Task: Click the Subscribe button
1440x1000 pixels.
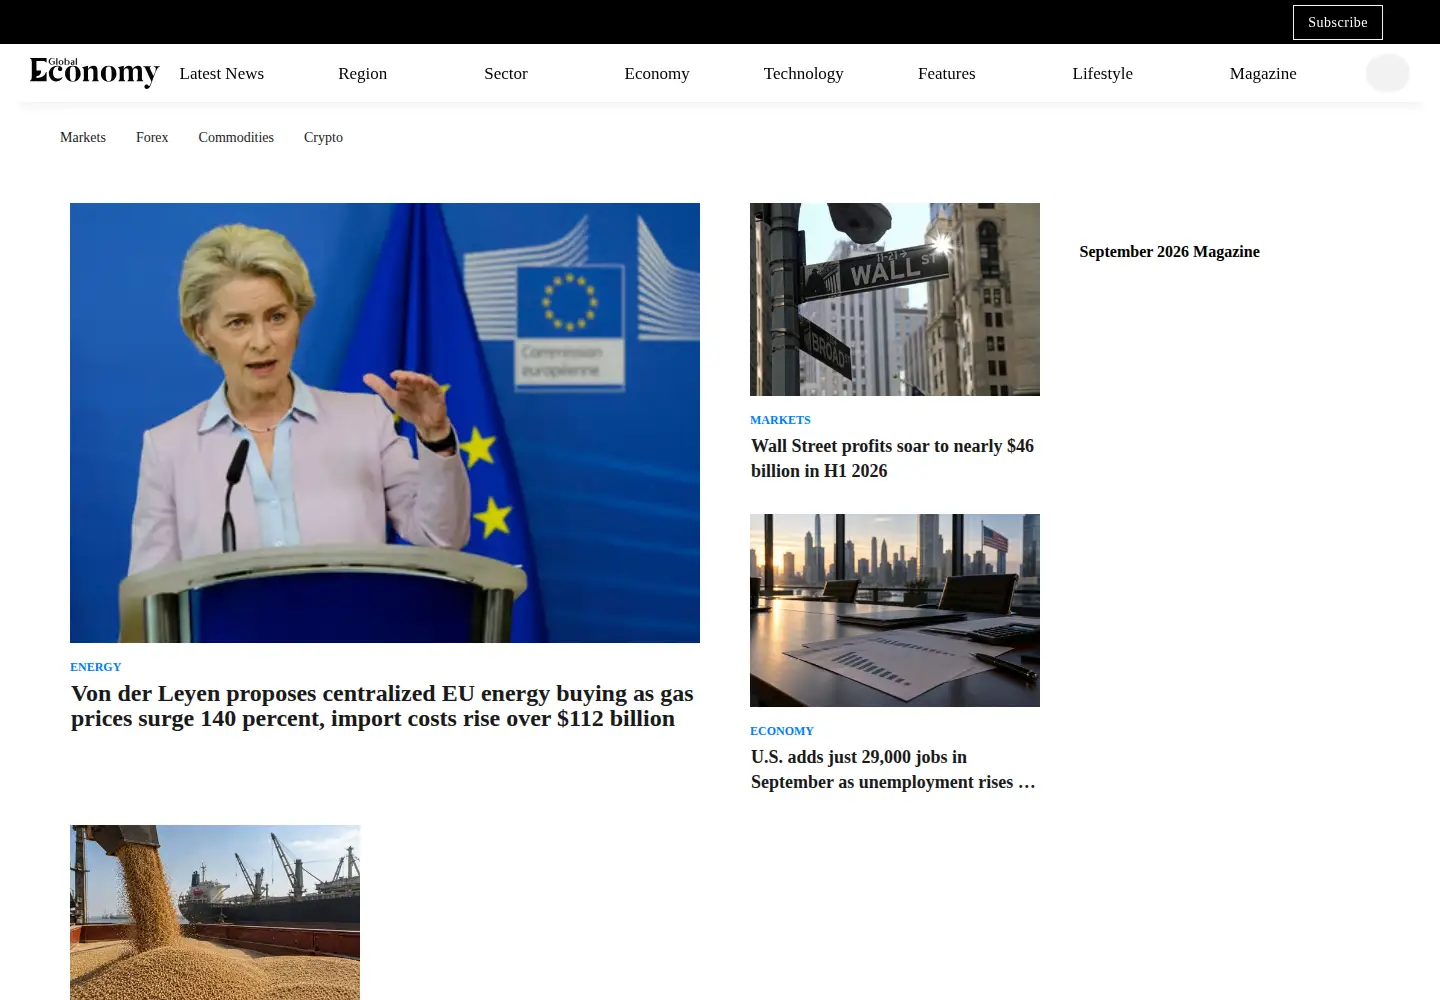Action: (x=1337, y=22)
